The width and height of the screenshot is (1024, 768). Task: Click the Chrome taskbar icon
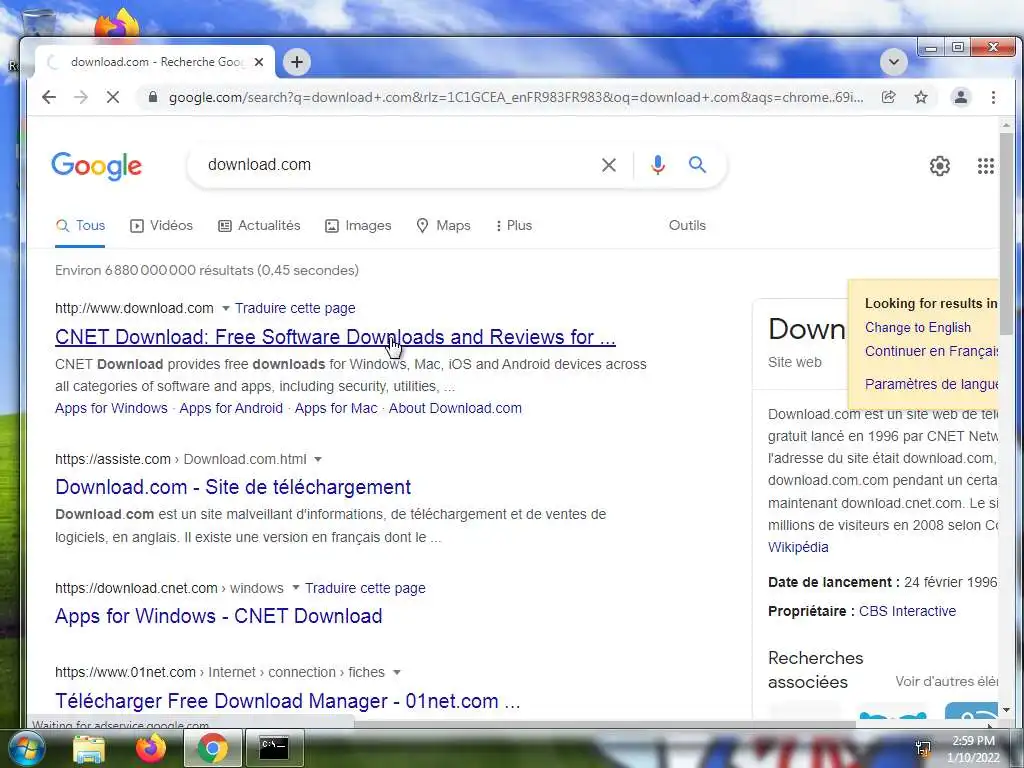[212, 748]
